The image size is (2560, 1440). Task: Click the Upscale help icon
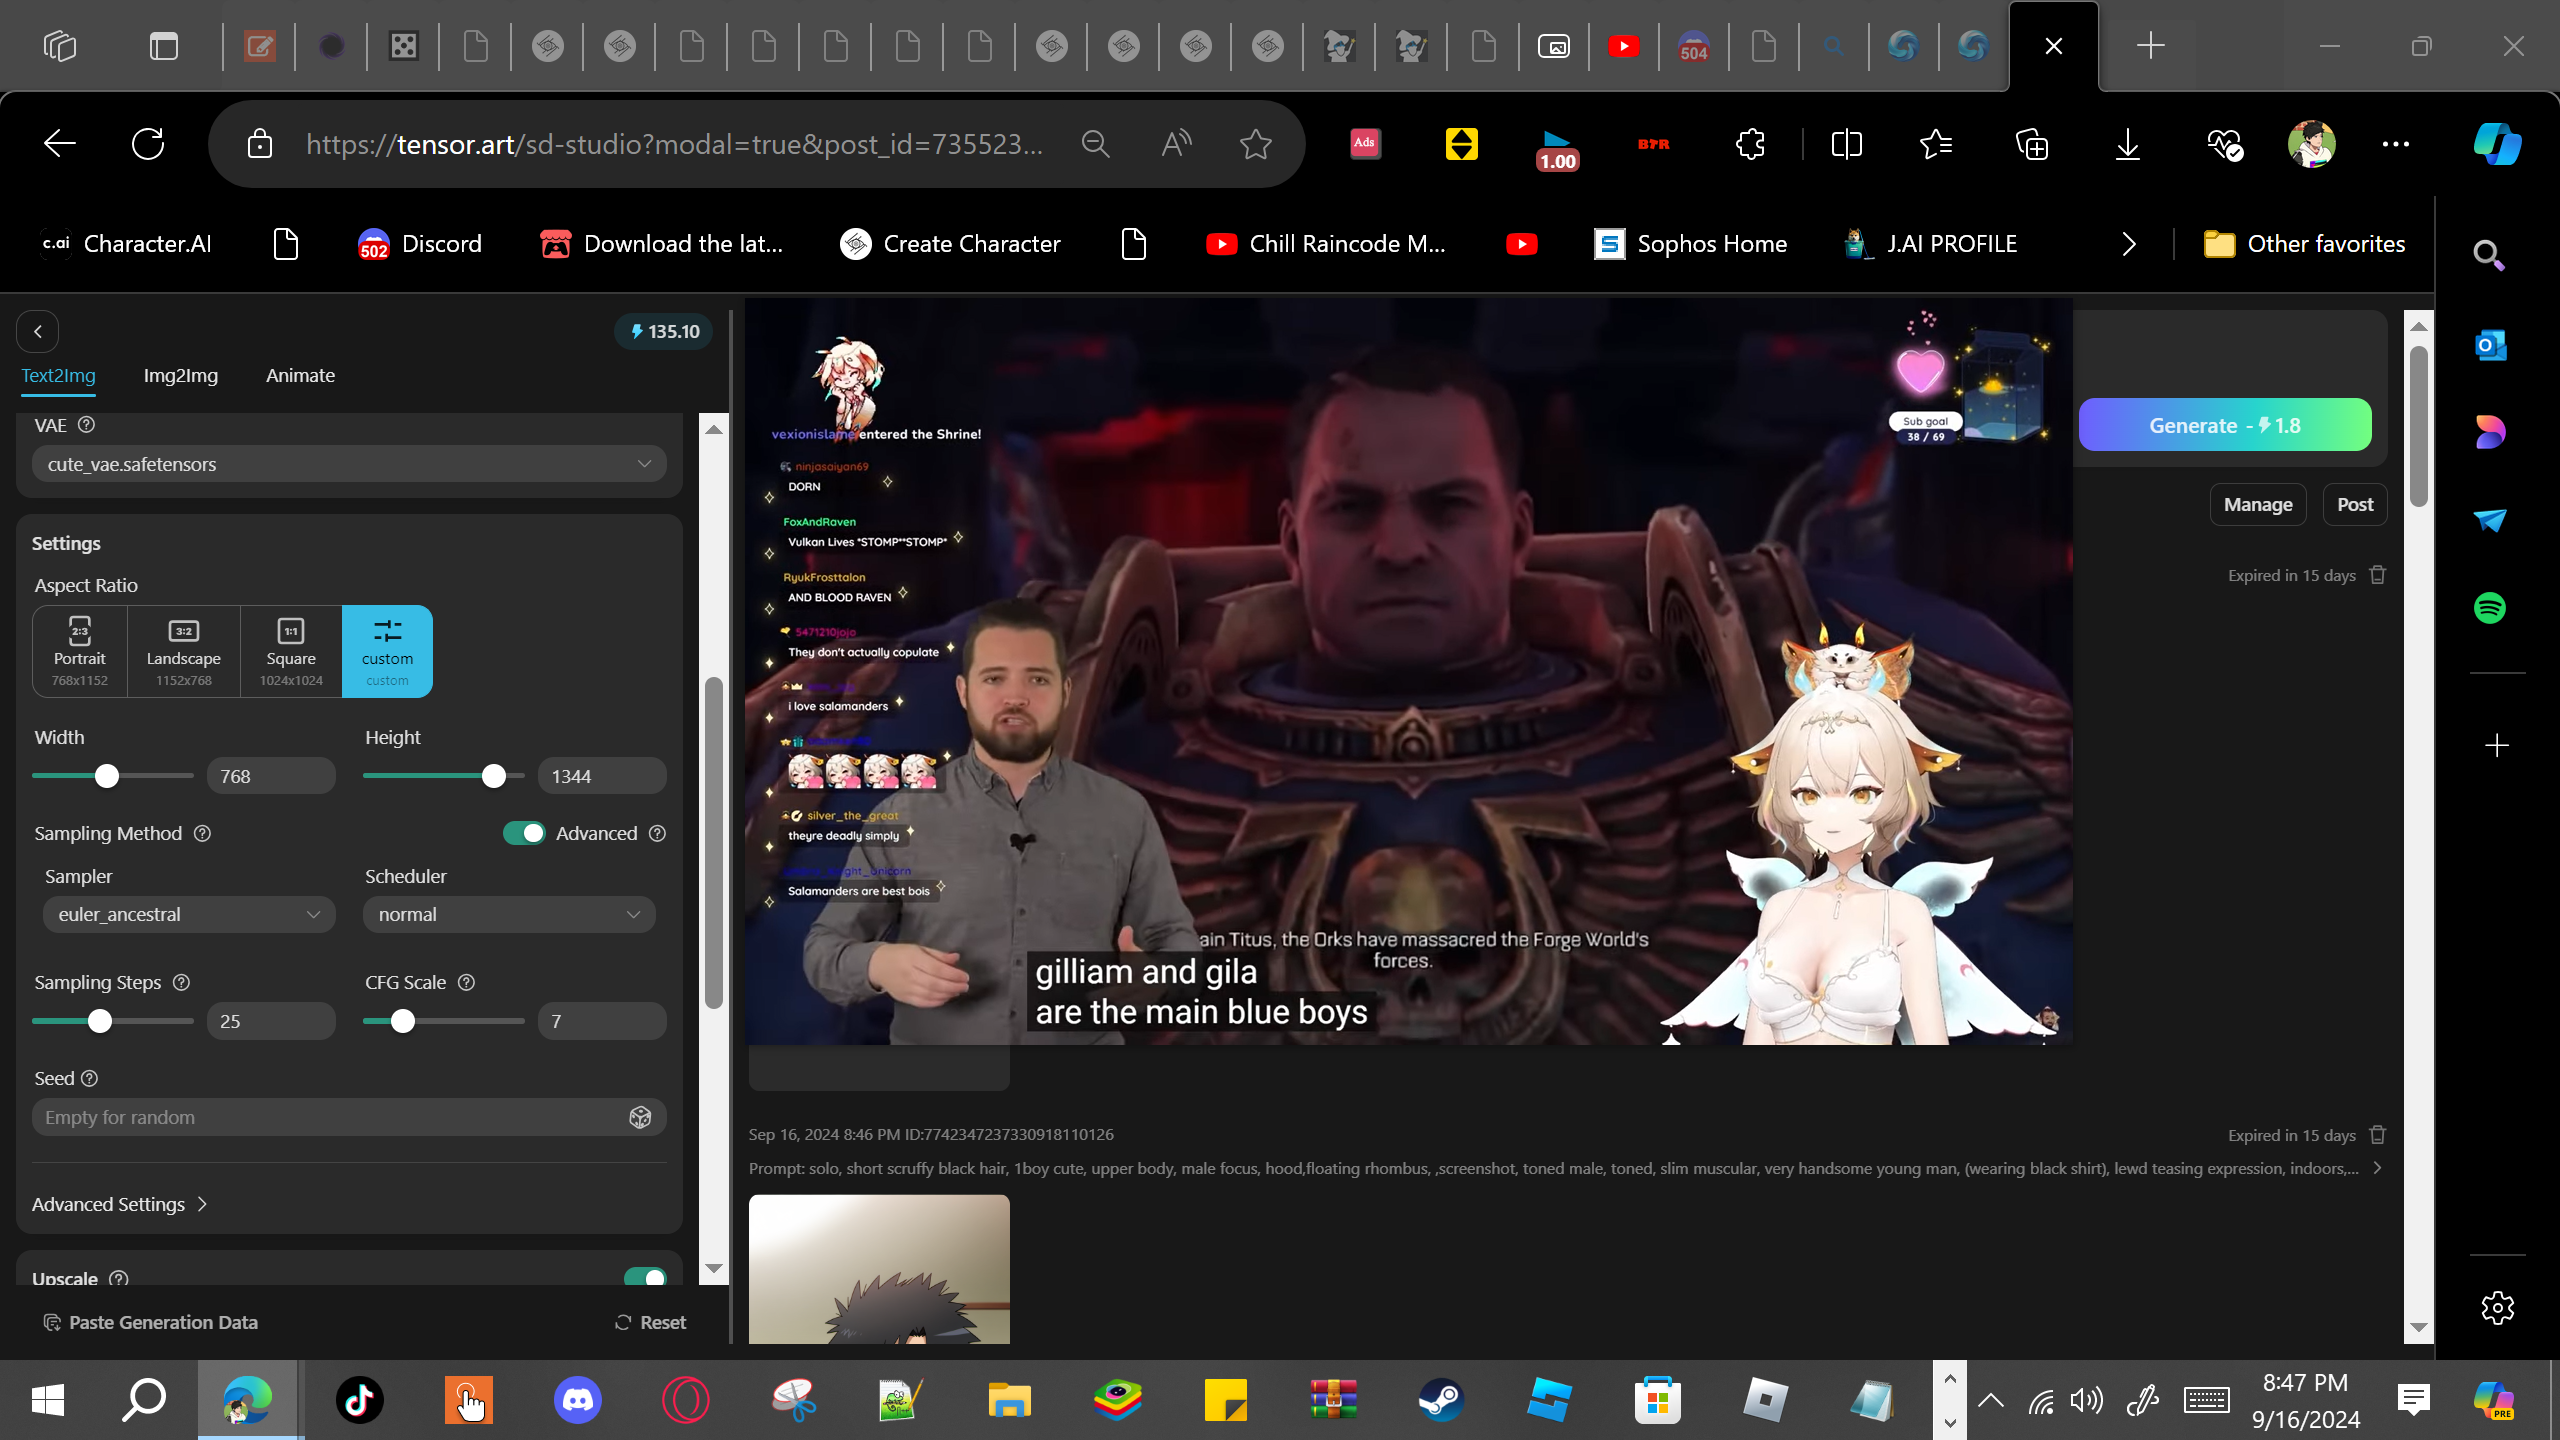(119, 1278)
